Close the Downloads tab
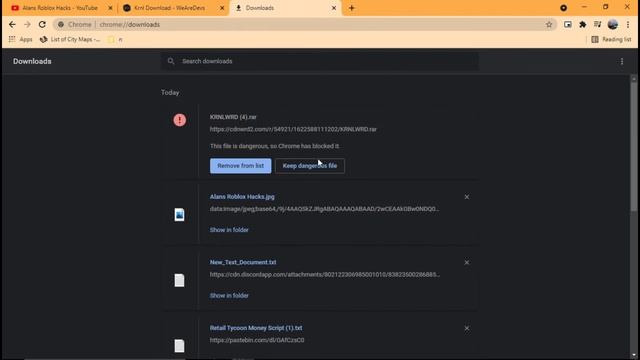Screen dimensions: 640x360 (333, 8)
